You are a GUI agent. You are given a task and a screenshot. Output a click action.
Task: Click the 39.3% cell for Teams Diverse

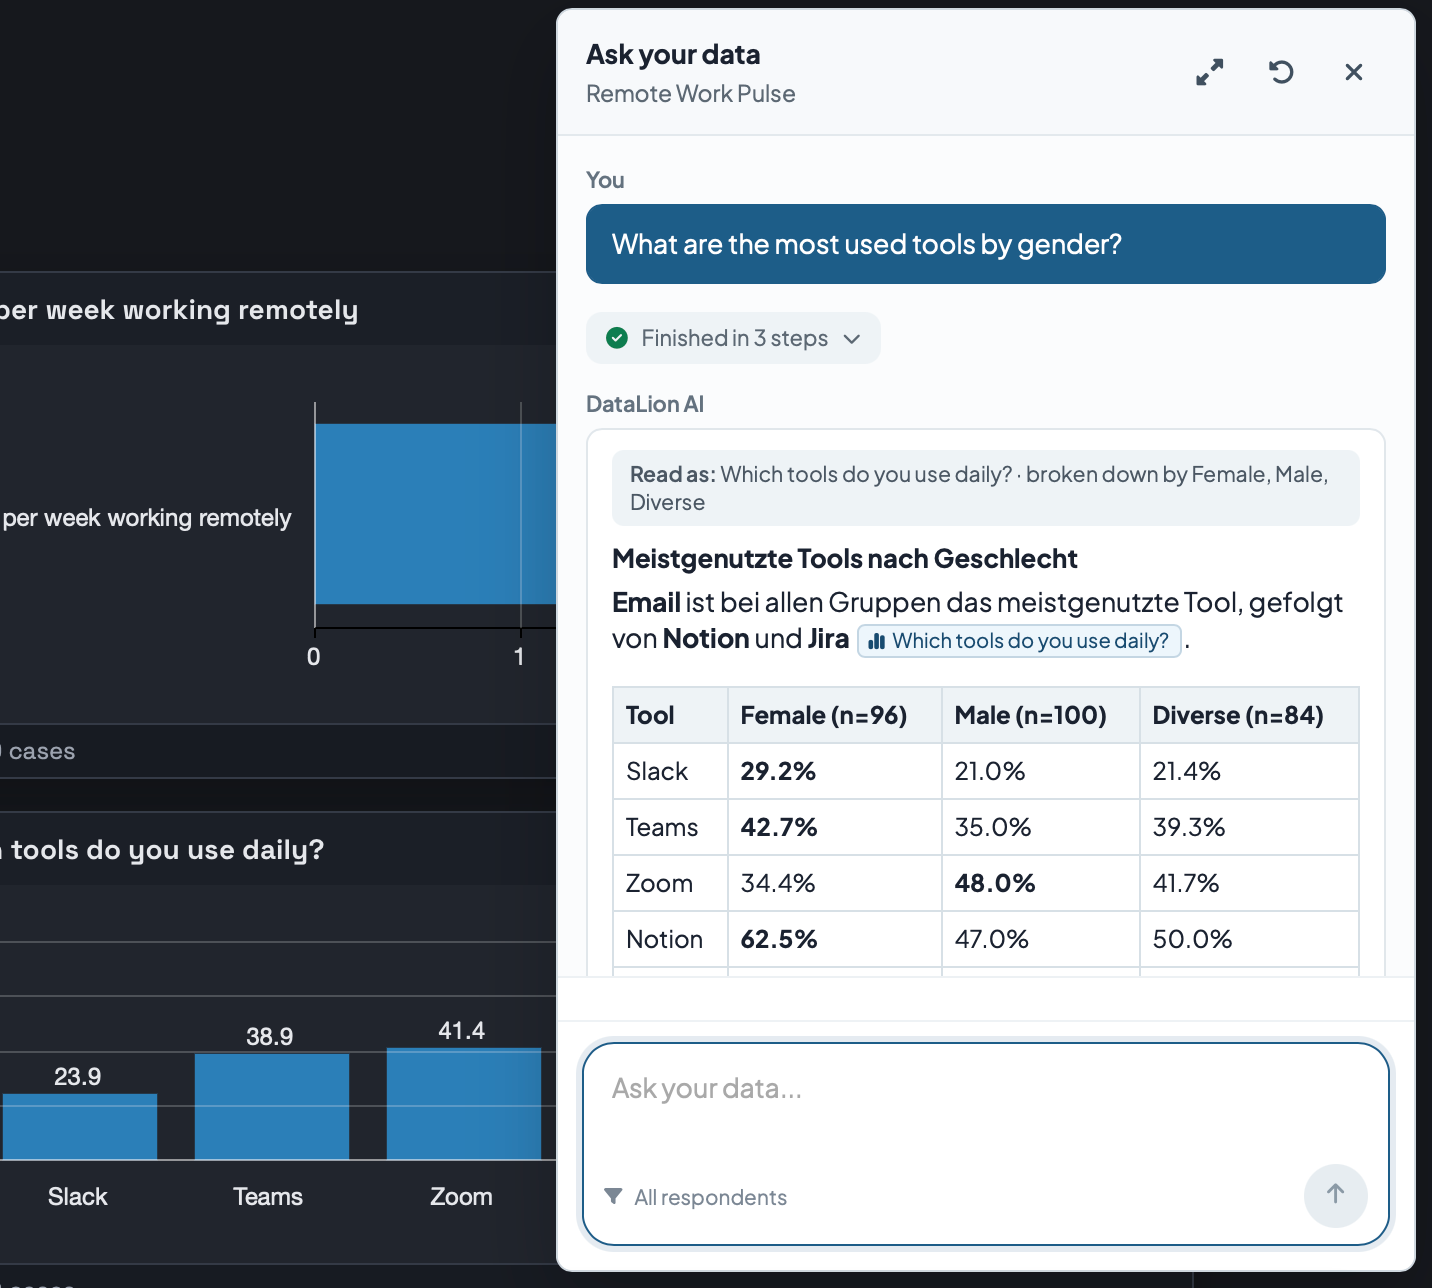(1249, 827)
